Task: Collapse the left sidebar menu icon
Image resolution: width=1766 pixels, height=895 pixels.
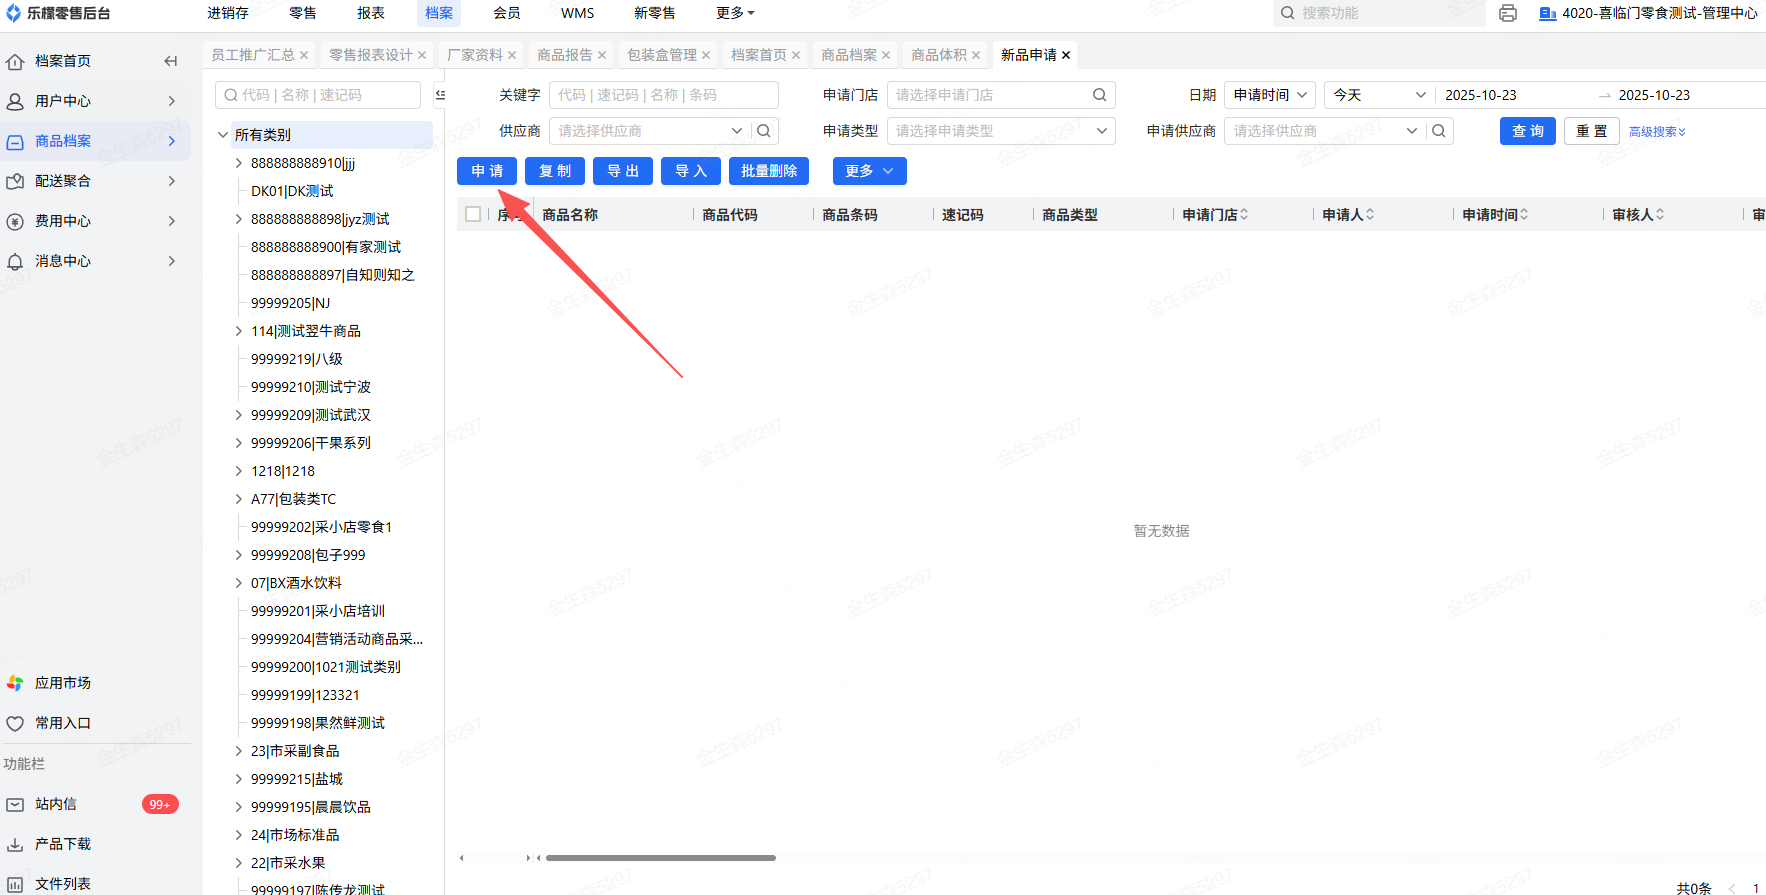Action: coord(171,61)
